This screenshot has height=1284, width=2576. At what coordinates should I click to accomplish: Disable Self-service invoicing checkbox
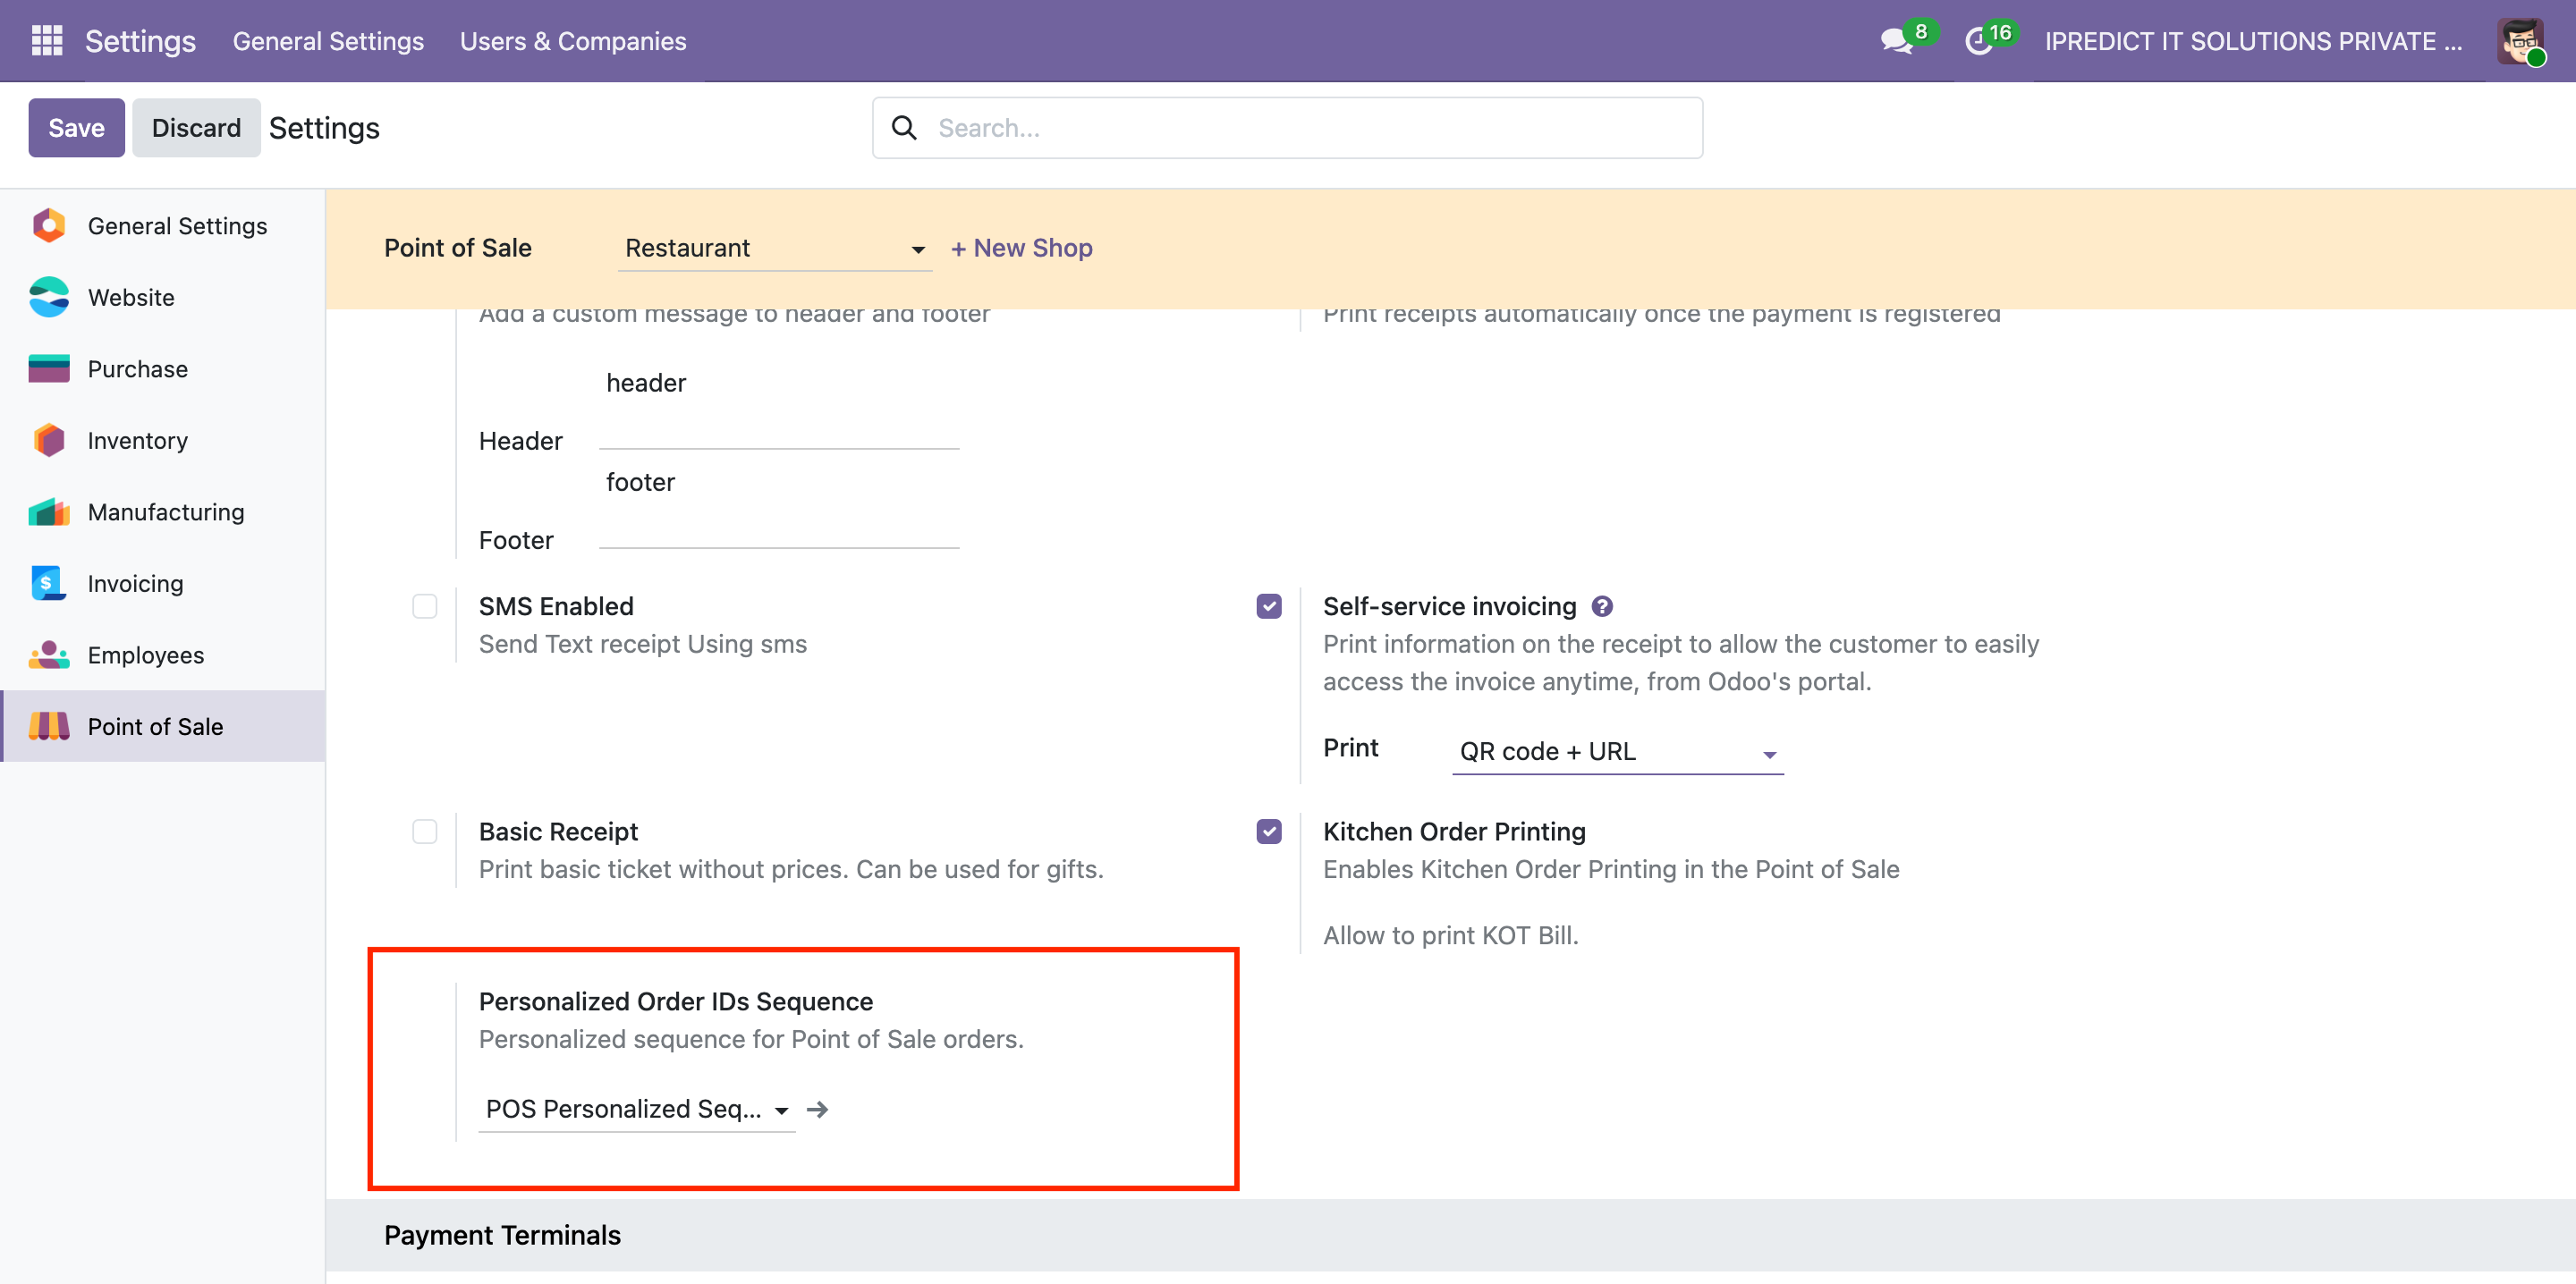pyautogui.click(x=1269, y=606)
